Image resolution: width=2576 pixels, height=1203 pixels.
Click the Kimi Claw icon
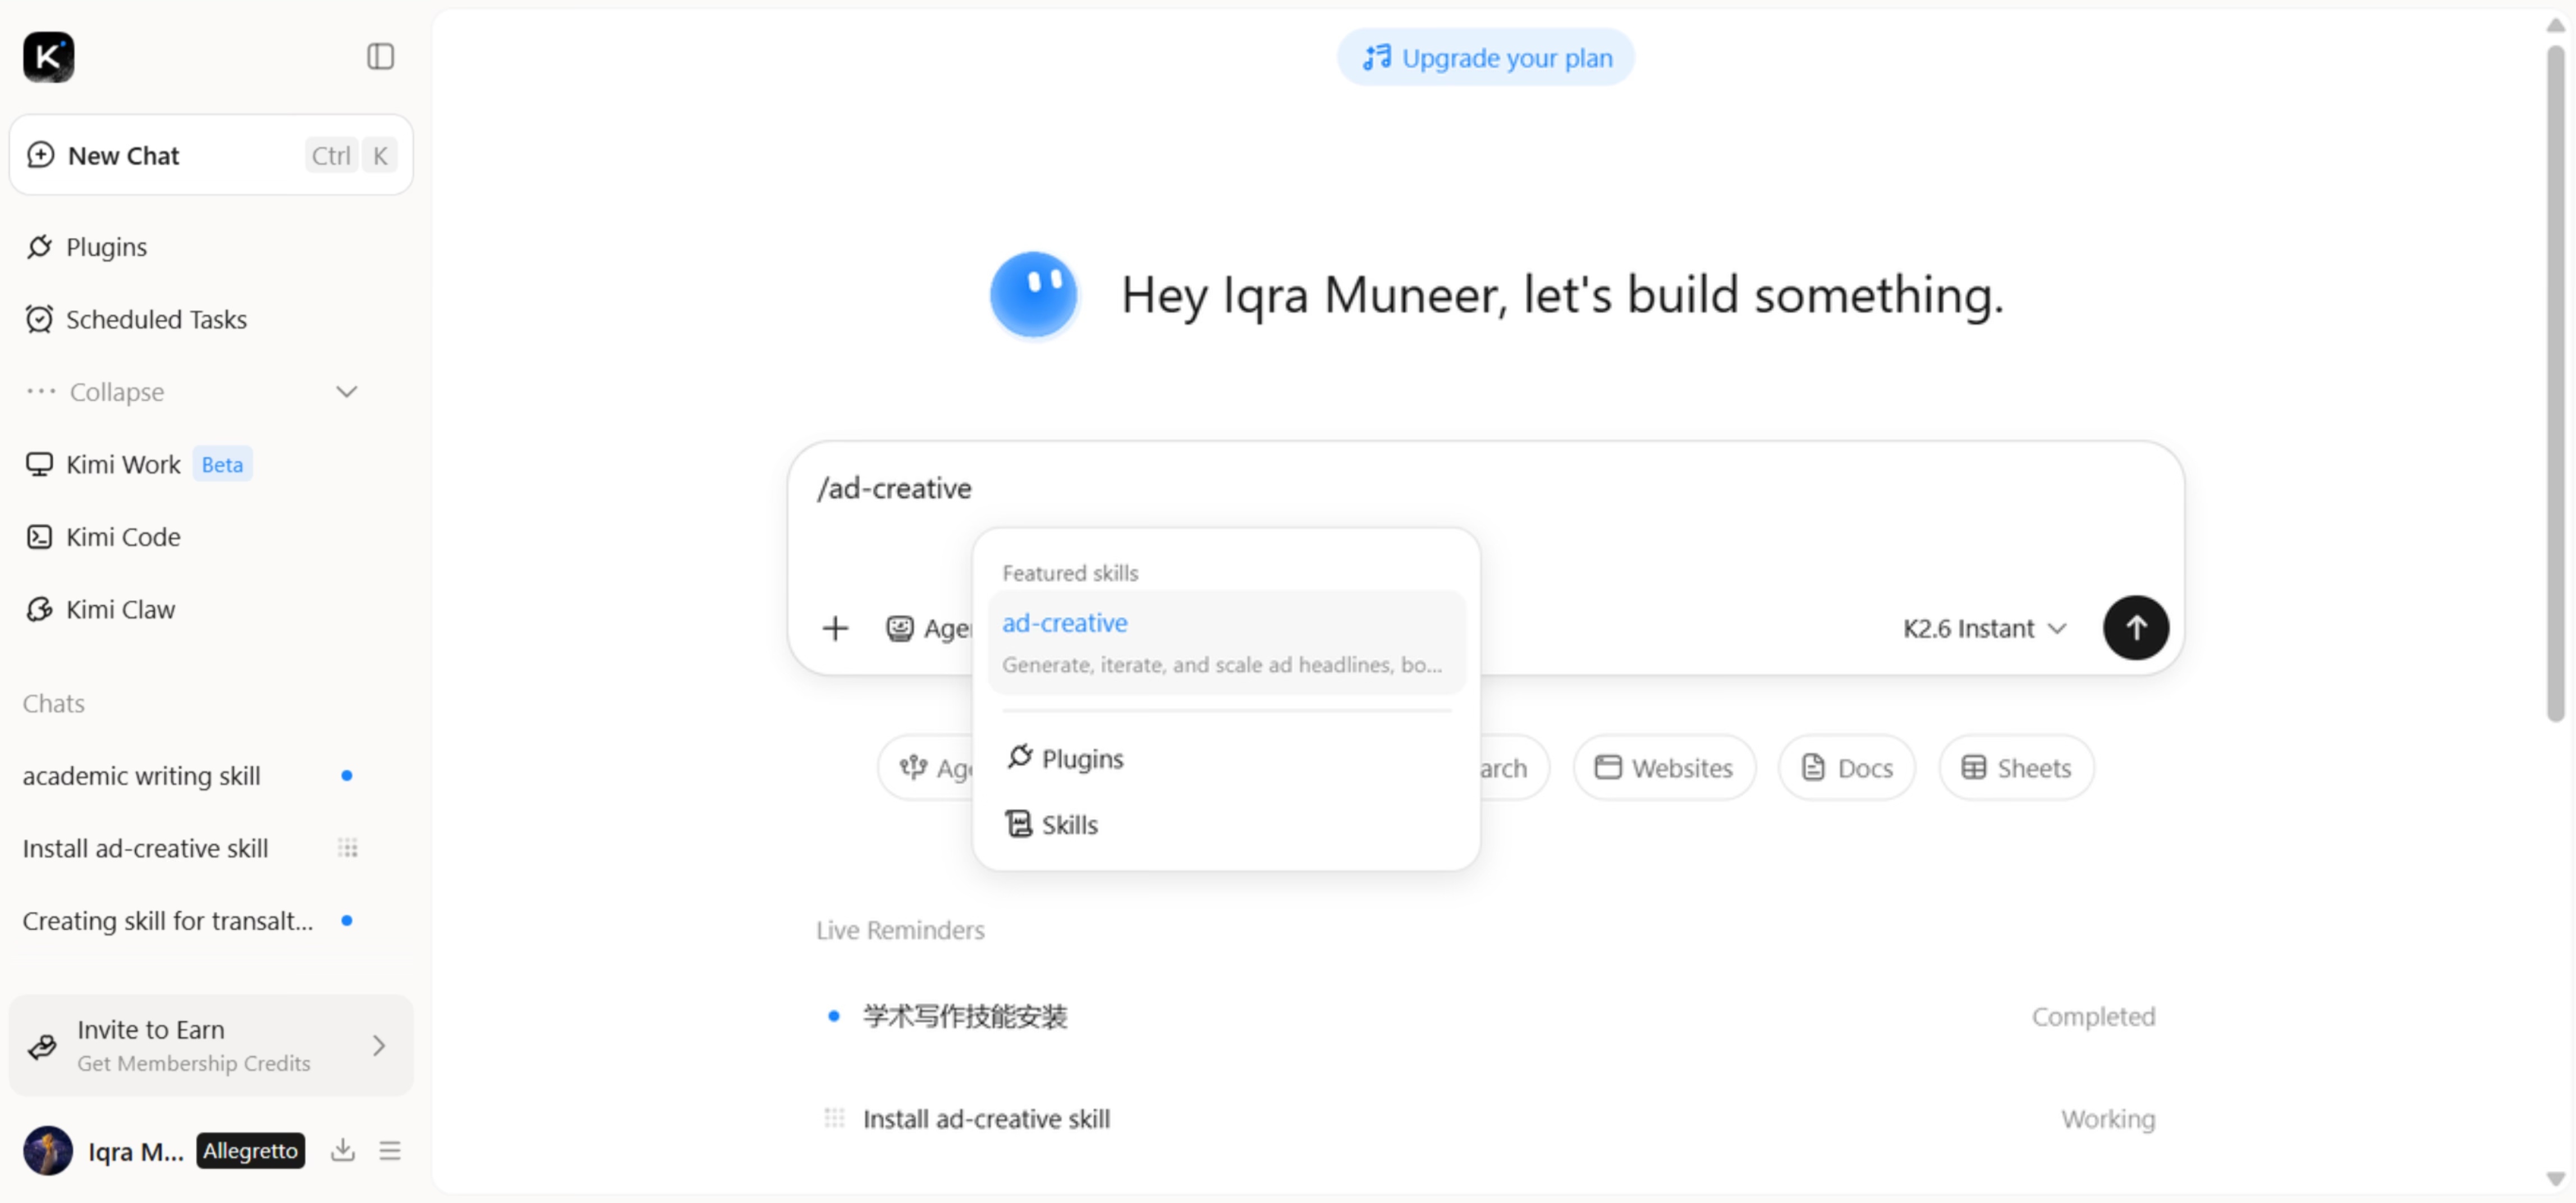coord(39,609)
